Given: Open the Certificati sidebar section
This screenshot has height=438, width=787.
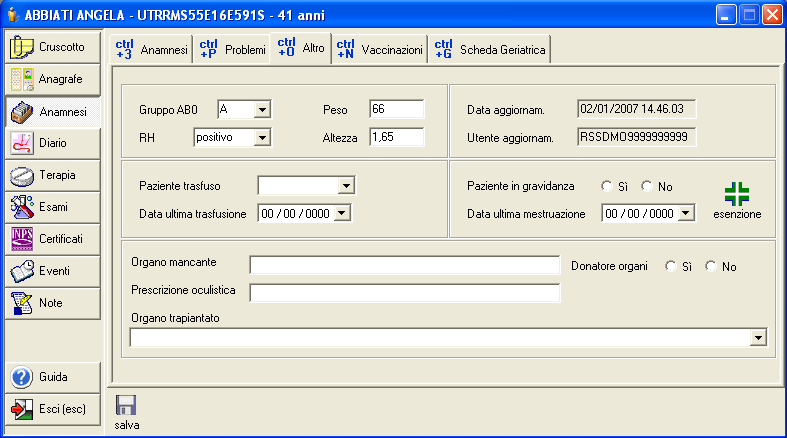Looking at the screenshot, I should tap(52, 239).
